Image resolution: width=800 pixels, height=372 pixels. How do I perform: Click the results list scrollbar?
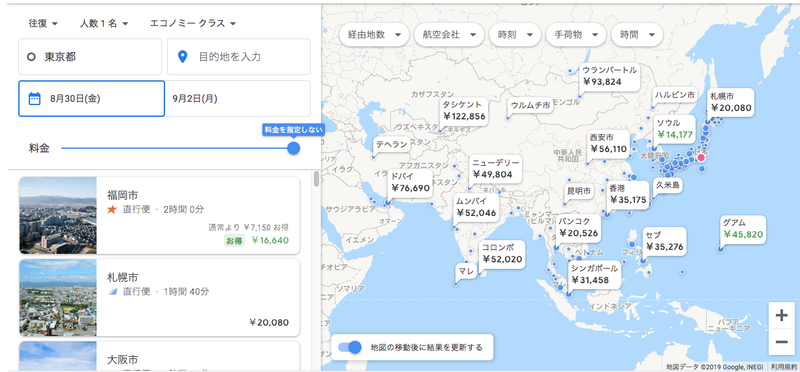click(x=316, y=179)
